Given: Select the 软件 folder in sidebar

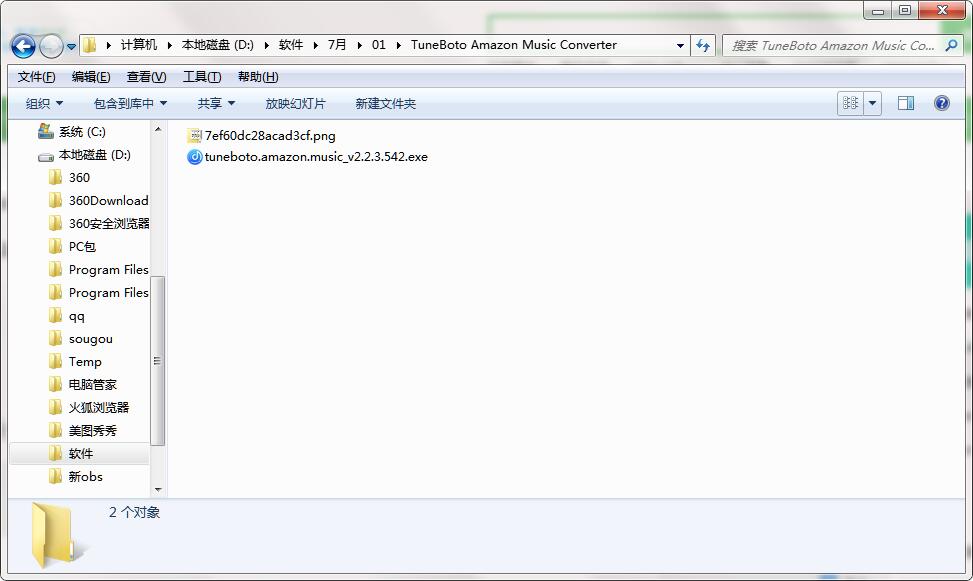Looking at the screenshot, I should click(x=80, y=453).
